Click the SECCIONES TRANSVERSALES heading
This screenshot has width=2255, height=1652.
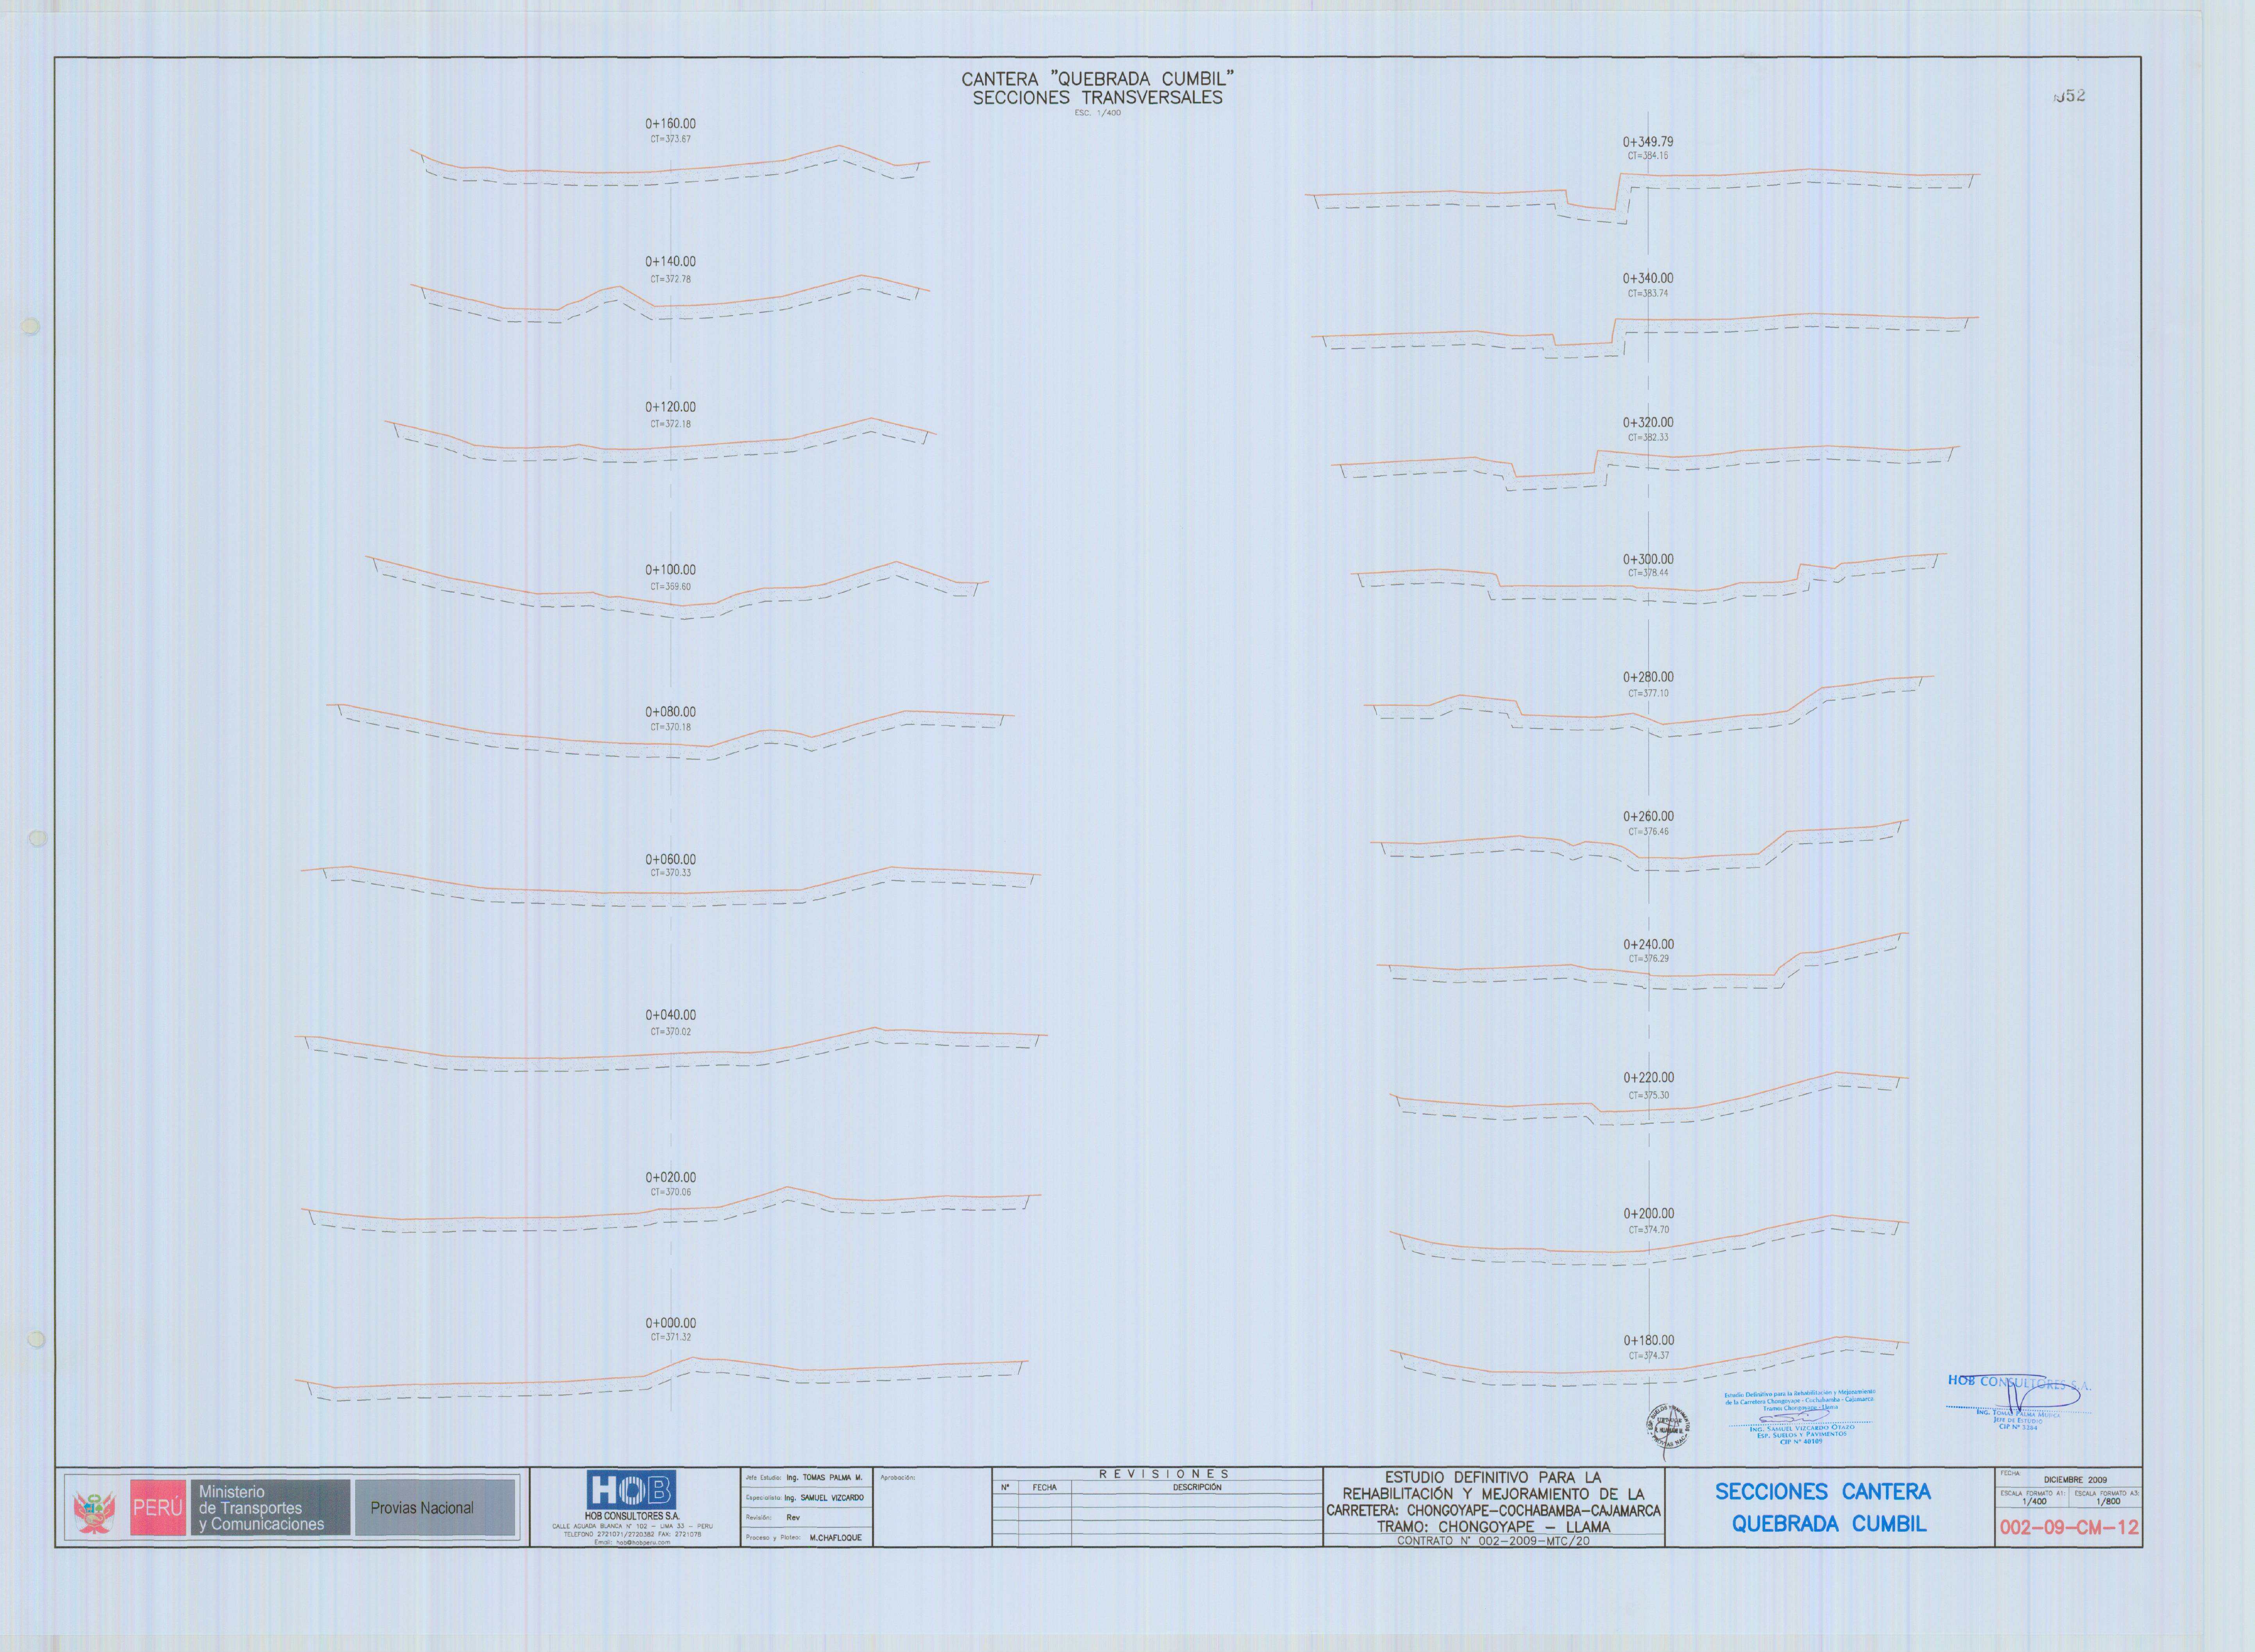tap(1097, 98)
